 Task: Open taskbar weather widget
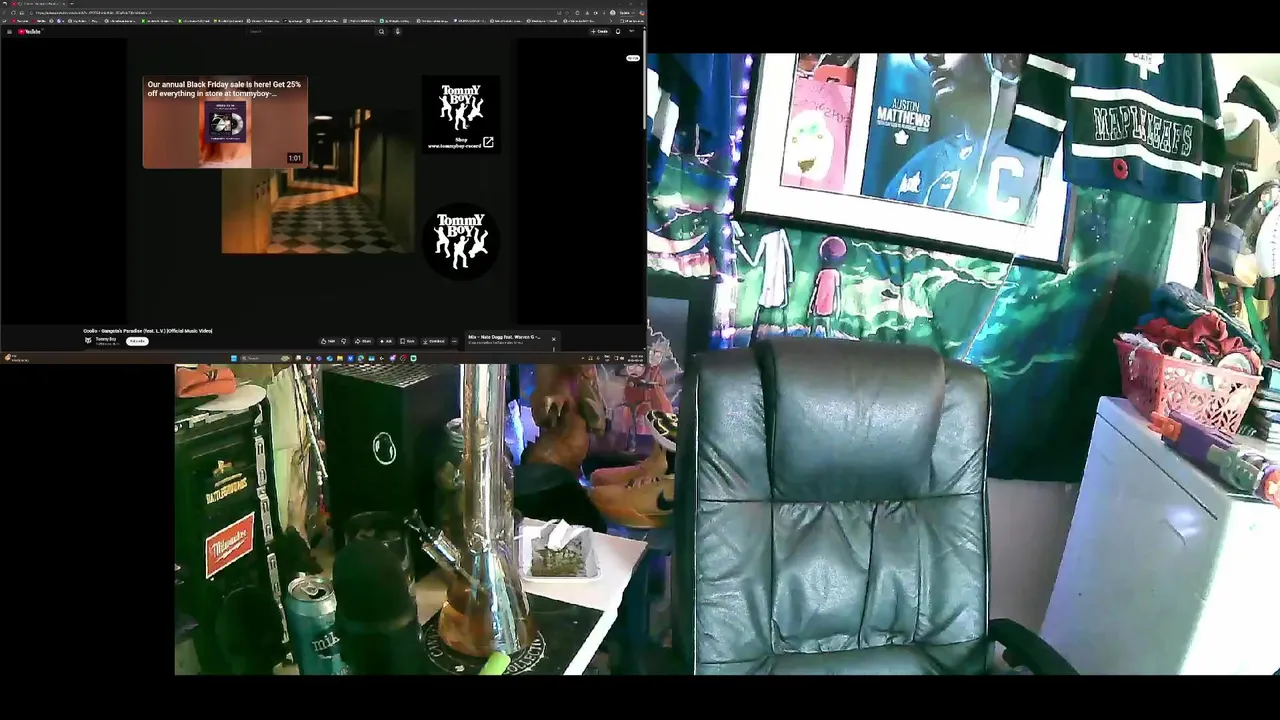point(15,358)
